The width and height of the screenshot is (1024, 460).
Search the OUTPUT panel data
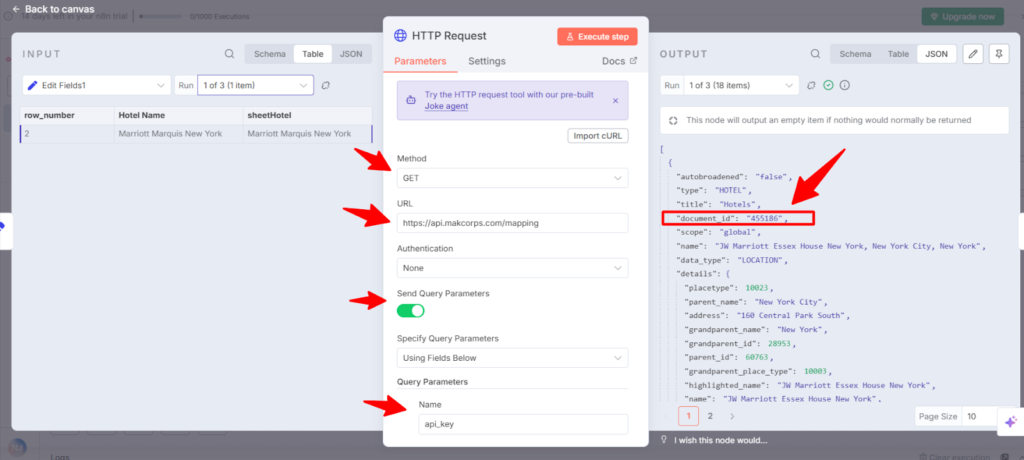[x=815, y=54]
